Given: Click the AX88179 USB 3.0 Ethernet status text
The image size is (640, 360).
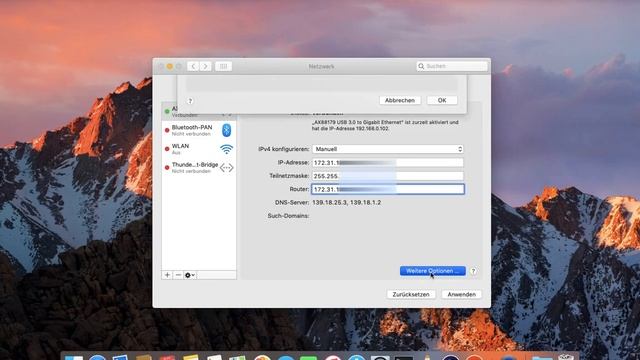Looking at the screenshot, I should point(385,125).
